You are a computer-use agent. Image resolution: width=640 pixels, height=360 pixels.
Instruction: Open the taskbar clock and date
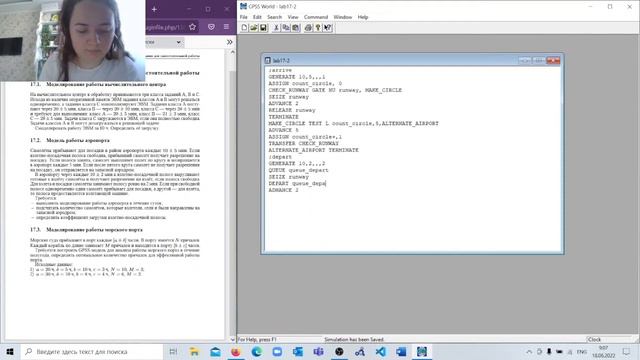point(603,351)
